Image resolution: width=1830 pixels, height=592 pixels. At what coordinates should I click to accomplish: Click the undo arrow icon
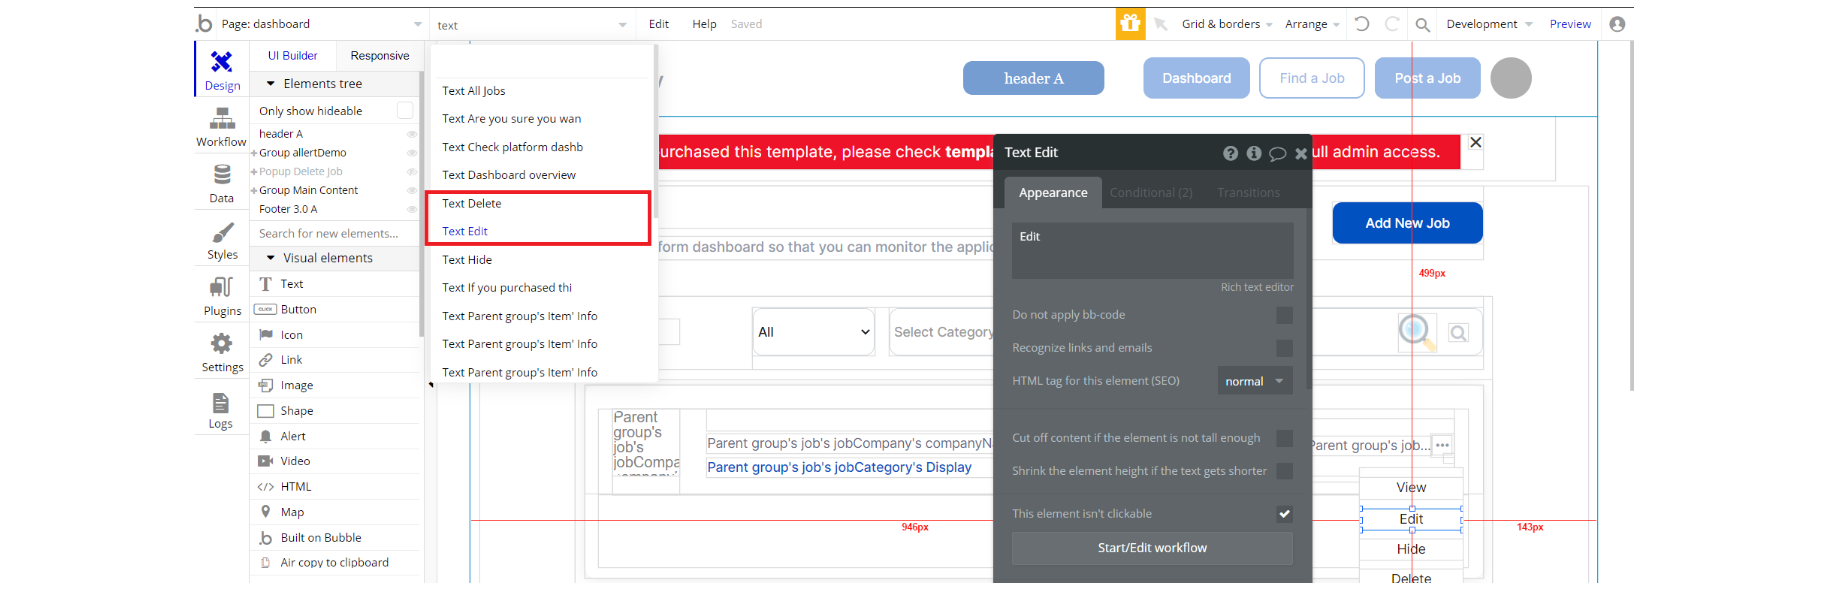point(1362,24)
